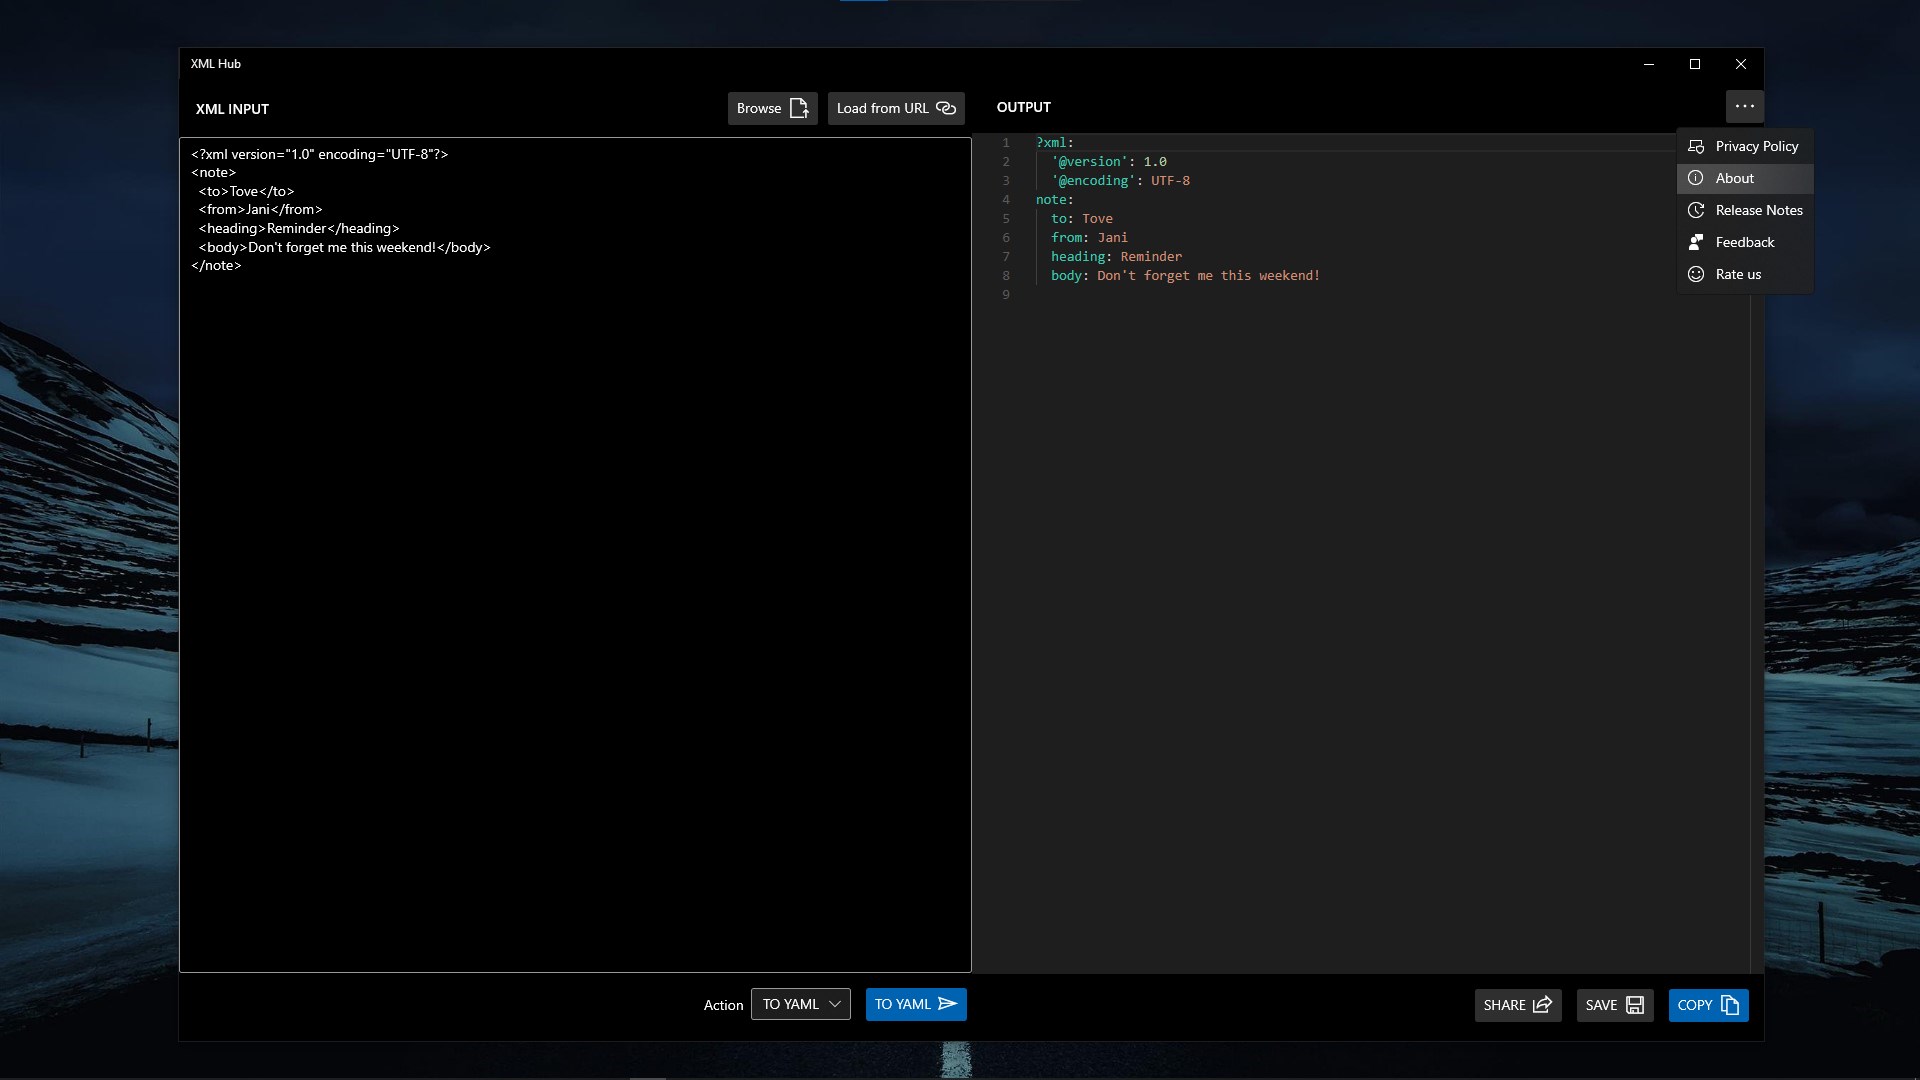Click the 'note:' output line

[x=1055, y=199]
